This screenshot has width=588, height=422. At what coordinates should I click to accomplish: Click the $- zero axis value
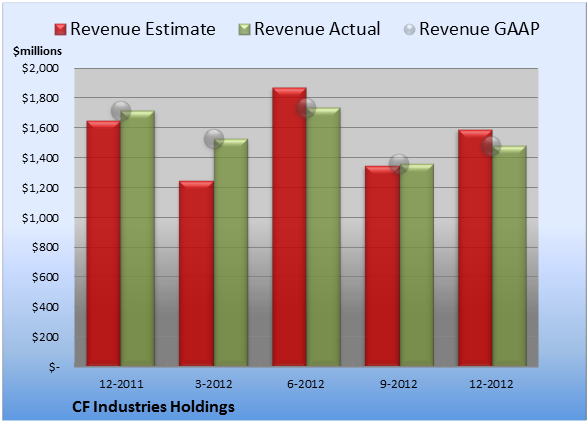[x=54, y=367]
